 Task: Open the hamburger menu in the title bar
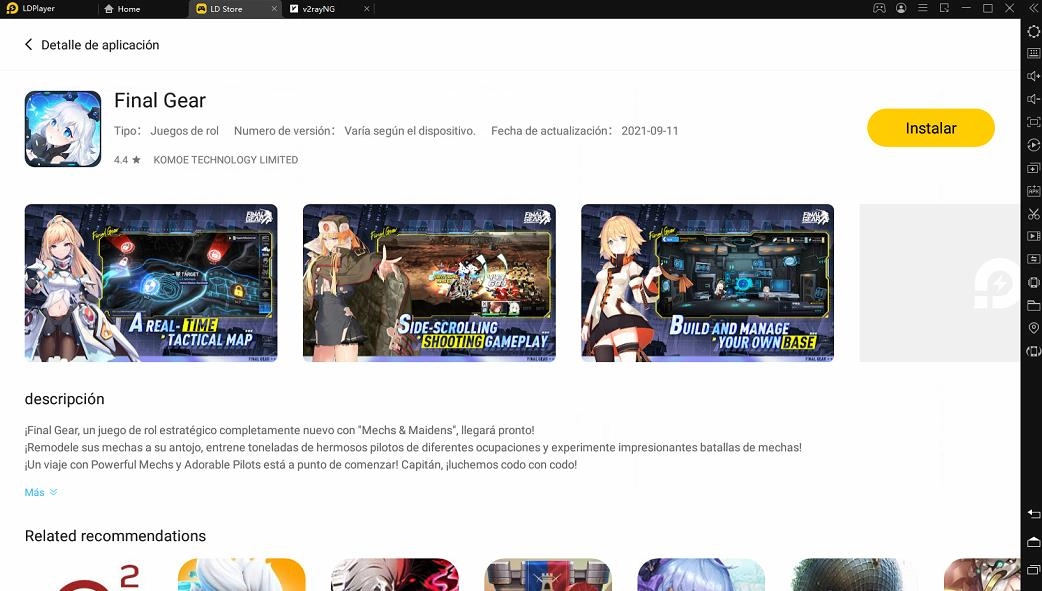922,9
